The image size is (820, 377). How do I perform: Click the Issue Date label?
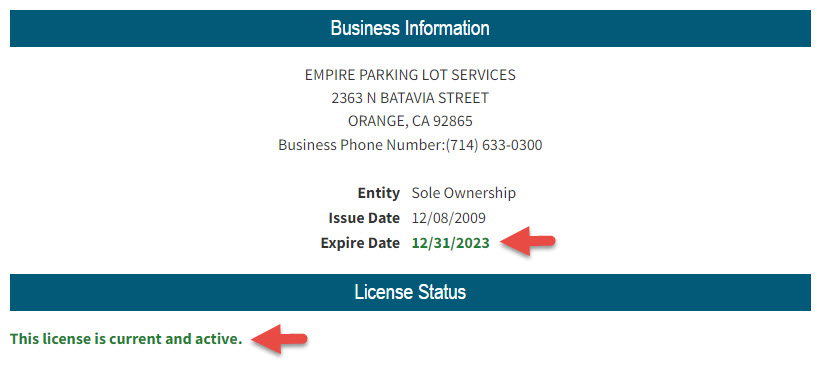364,218
